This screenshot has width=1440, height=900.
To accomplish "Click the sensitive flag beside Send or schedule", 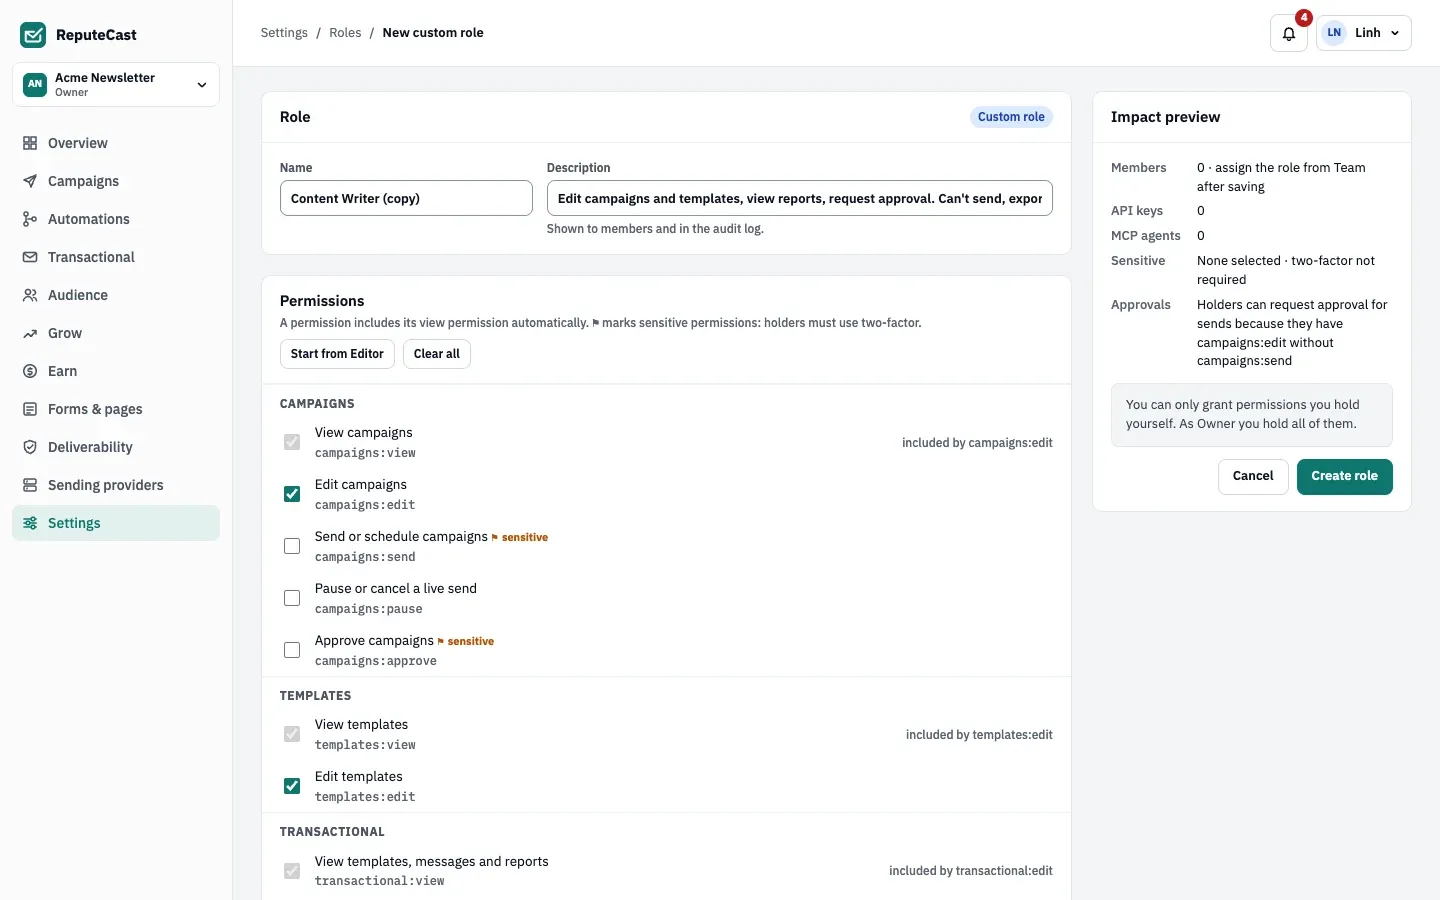I will click(520, 537).
